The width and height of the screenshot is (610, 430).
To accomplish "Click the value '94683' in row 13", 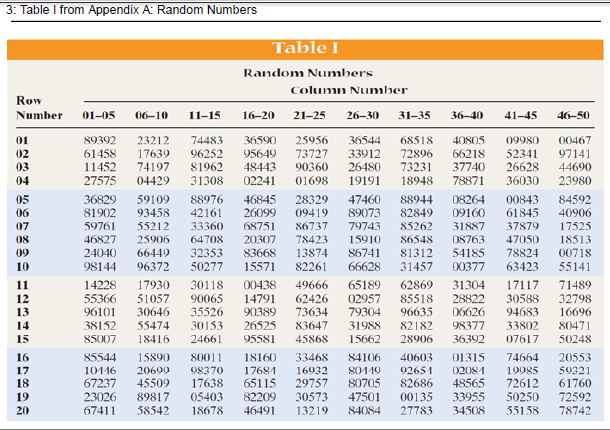I will coord(522,312).
